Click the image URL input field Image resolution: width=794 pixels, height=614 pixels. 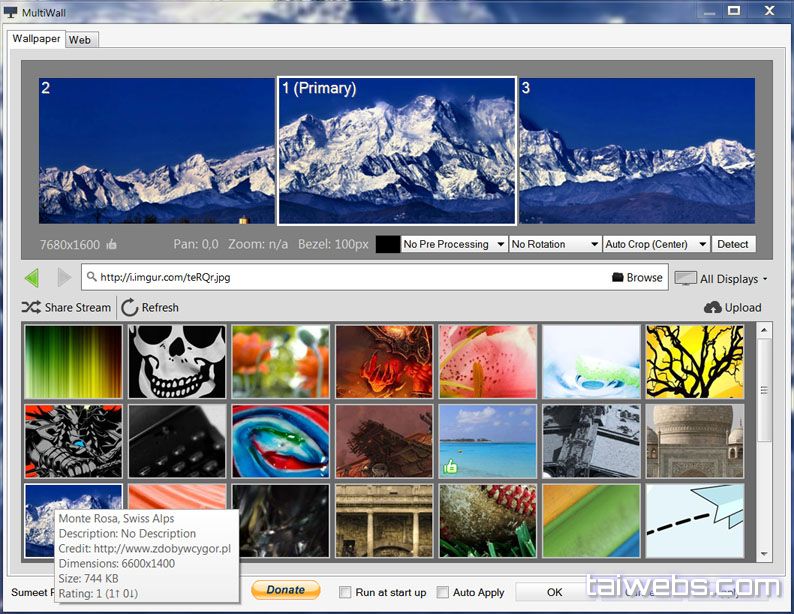(350, 278)
